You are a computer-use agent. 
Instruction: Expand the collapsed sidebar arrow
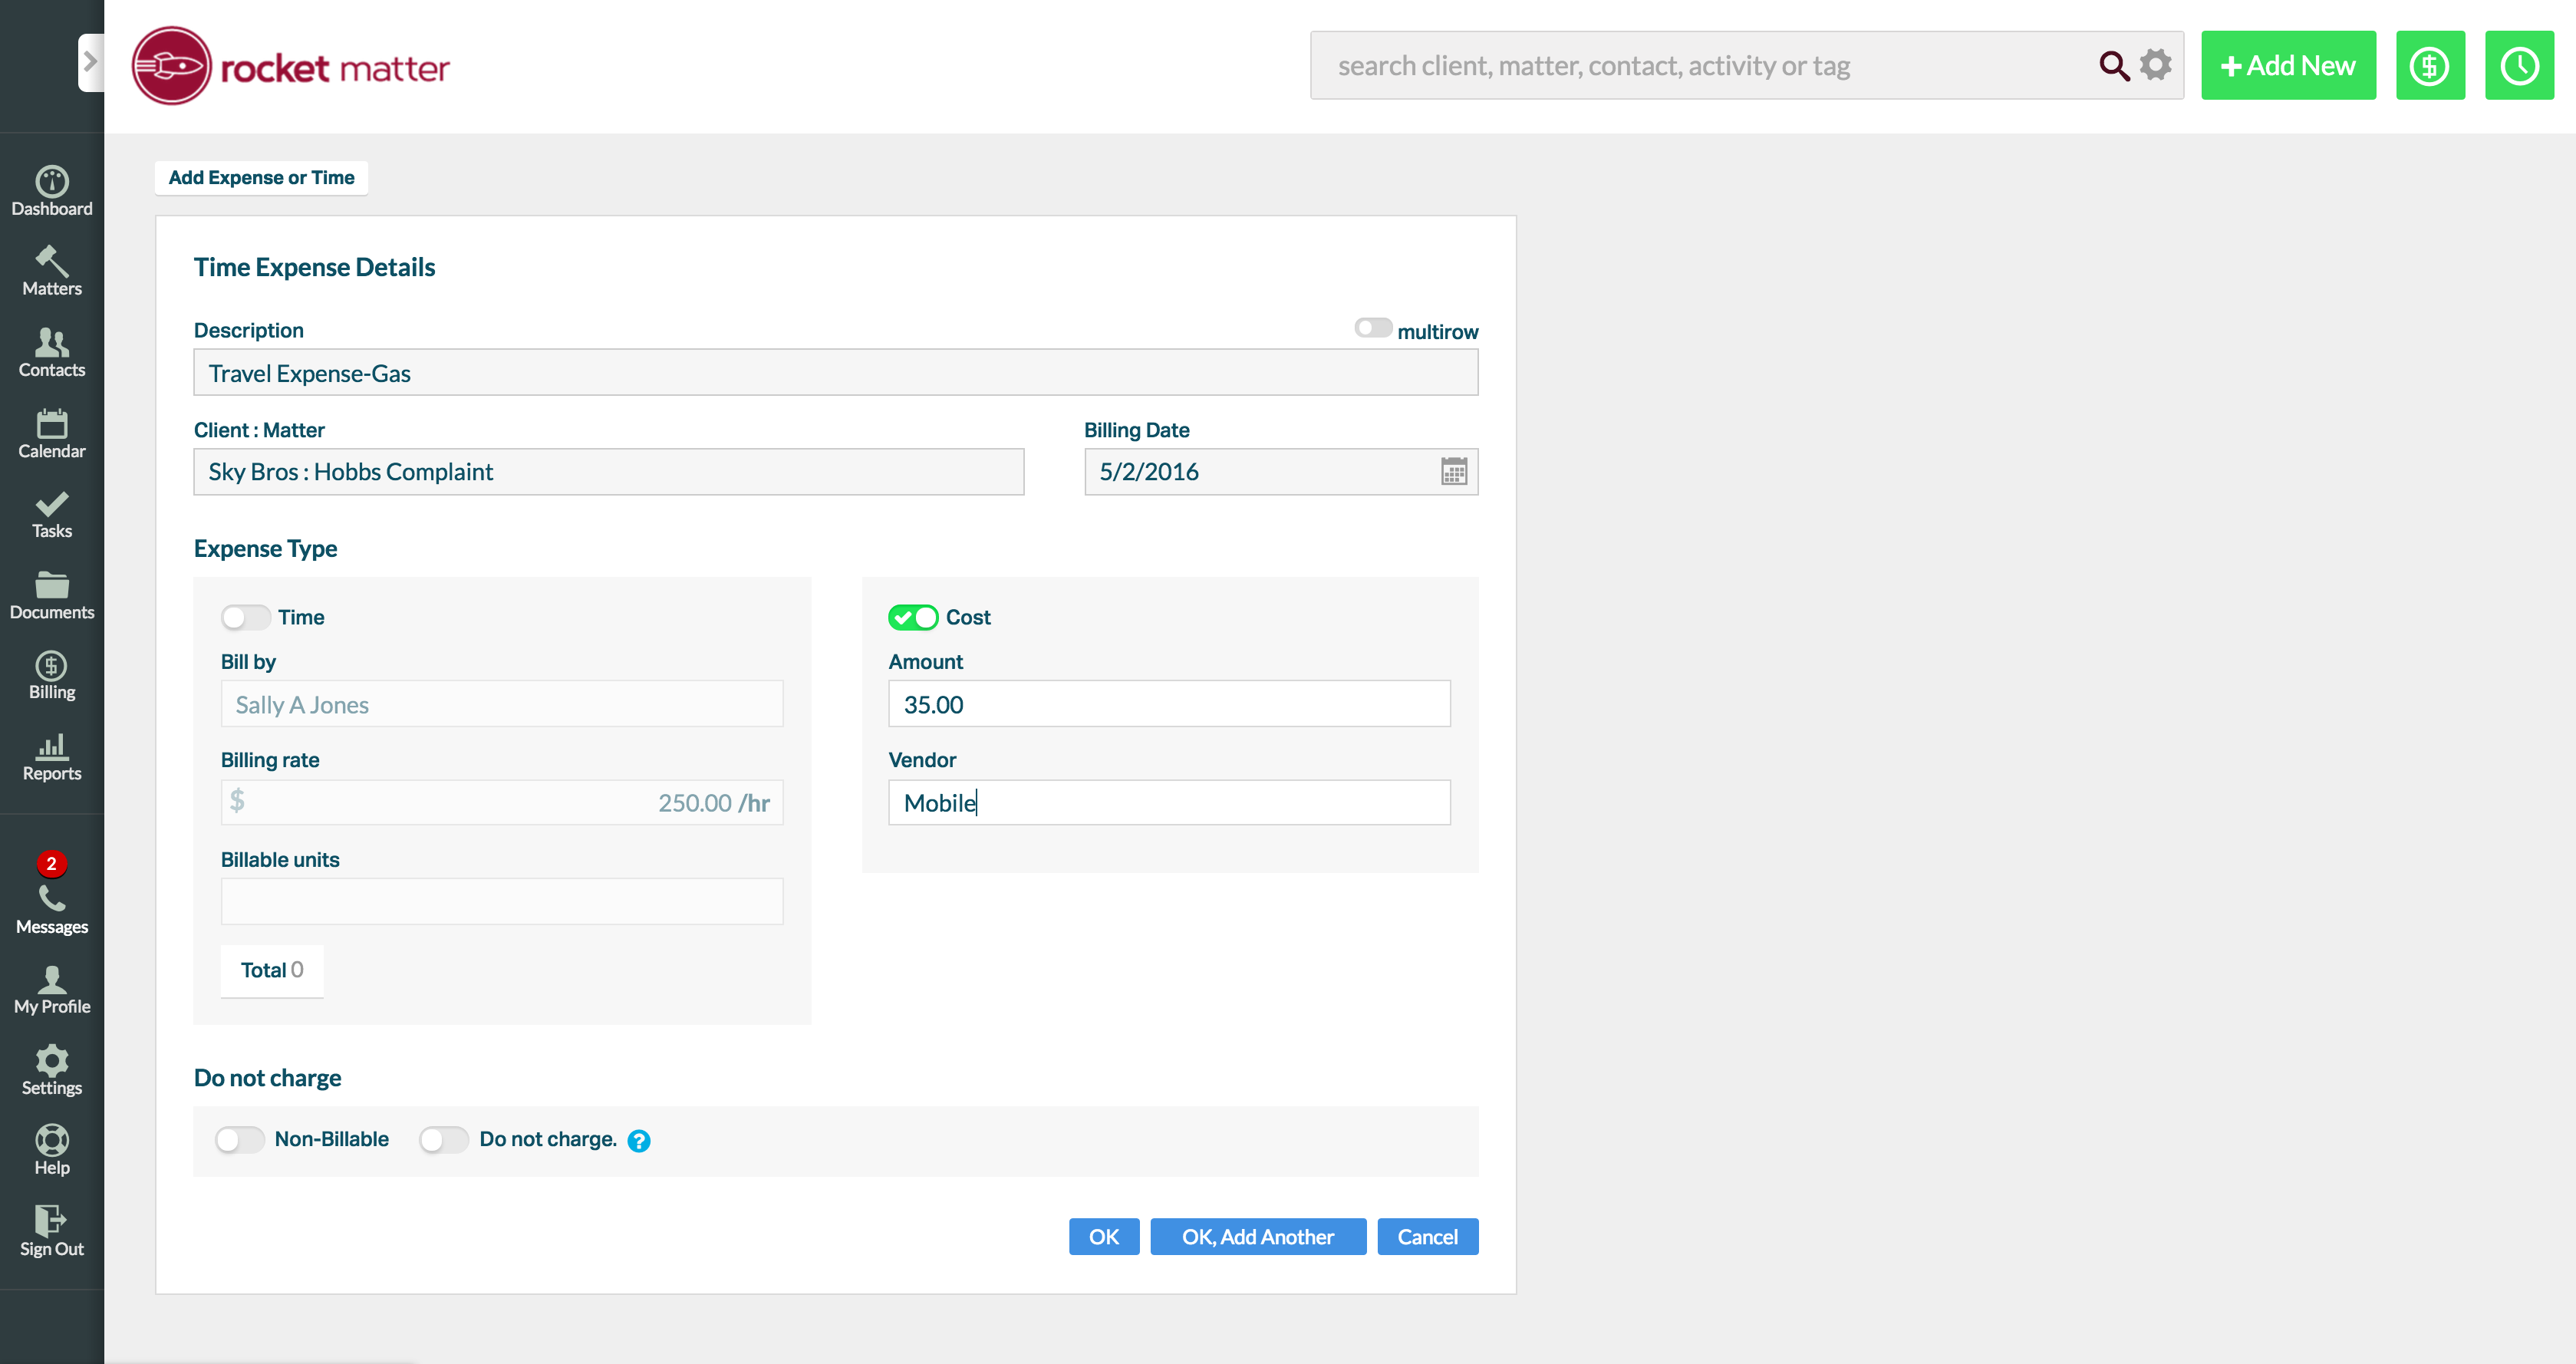[90, 62]
